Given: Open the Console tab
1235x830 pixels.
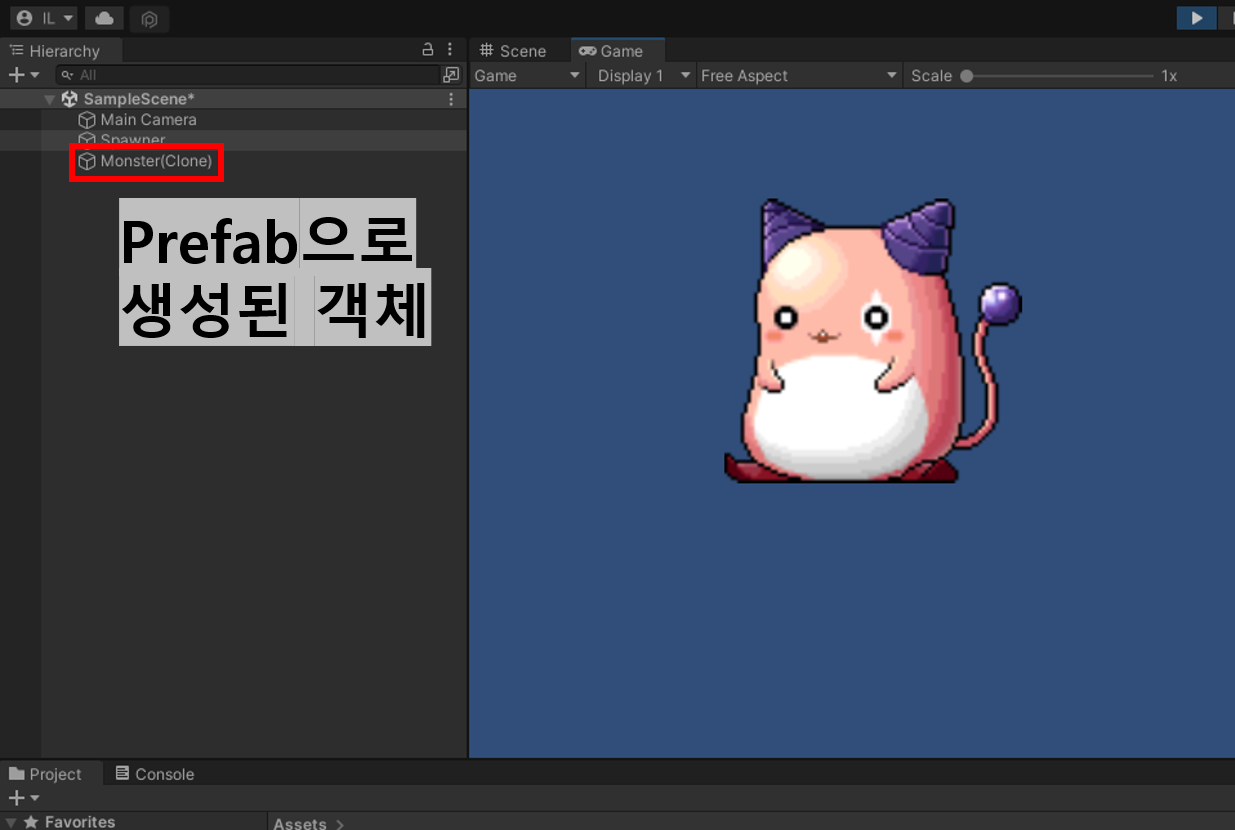Looking at the screenshot, I should (154, 774).
